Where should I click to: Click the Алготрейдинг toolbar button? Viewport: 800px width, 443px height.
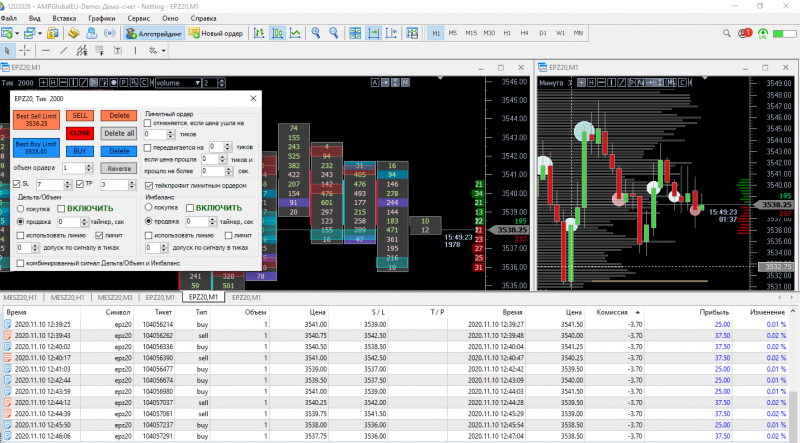[153, 33]
